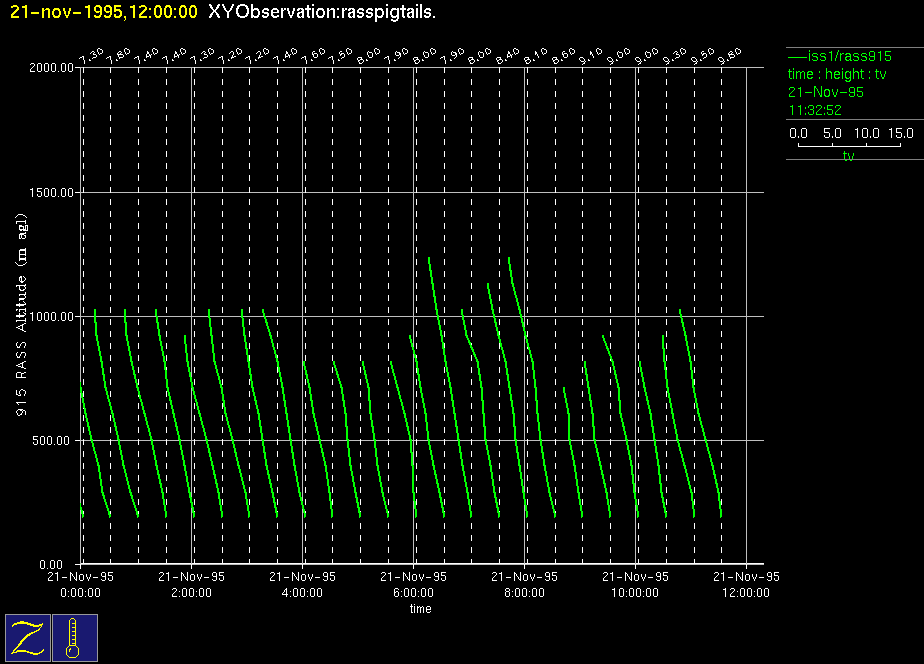Click the 'time' x-axis label
The image size is (924, 664).
point(420,609)
